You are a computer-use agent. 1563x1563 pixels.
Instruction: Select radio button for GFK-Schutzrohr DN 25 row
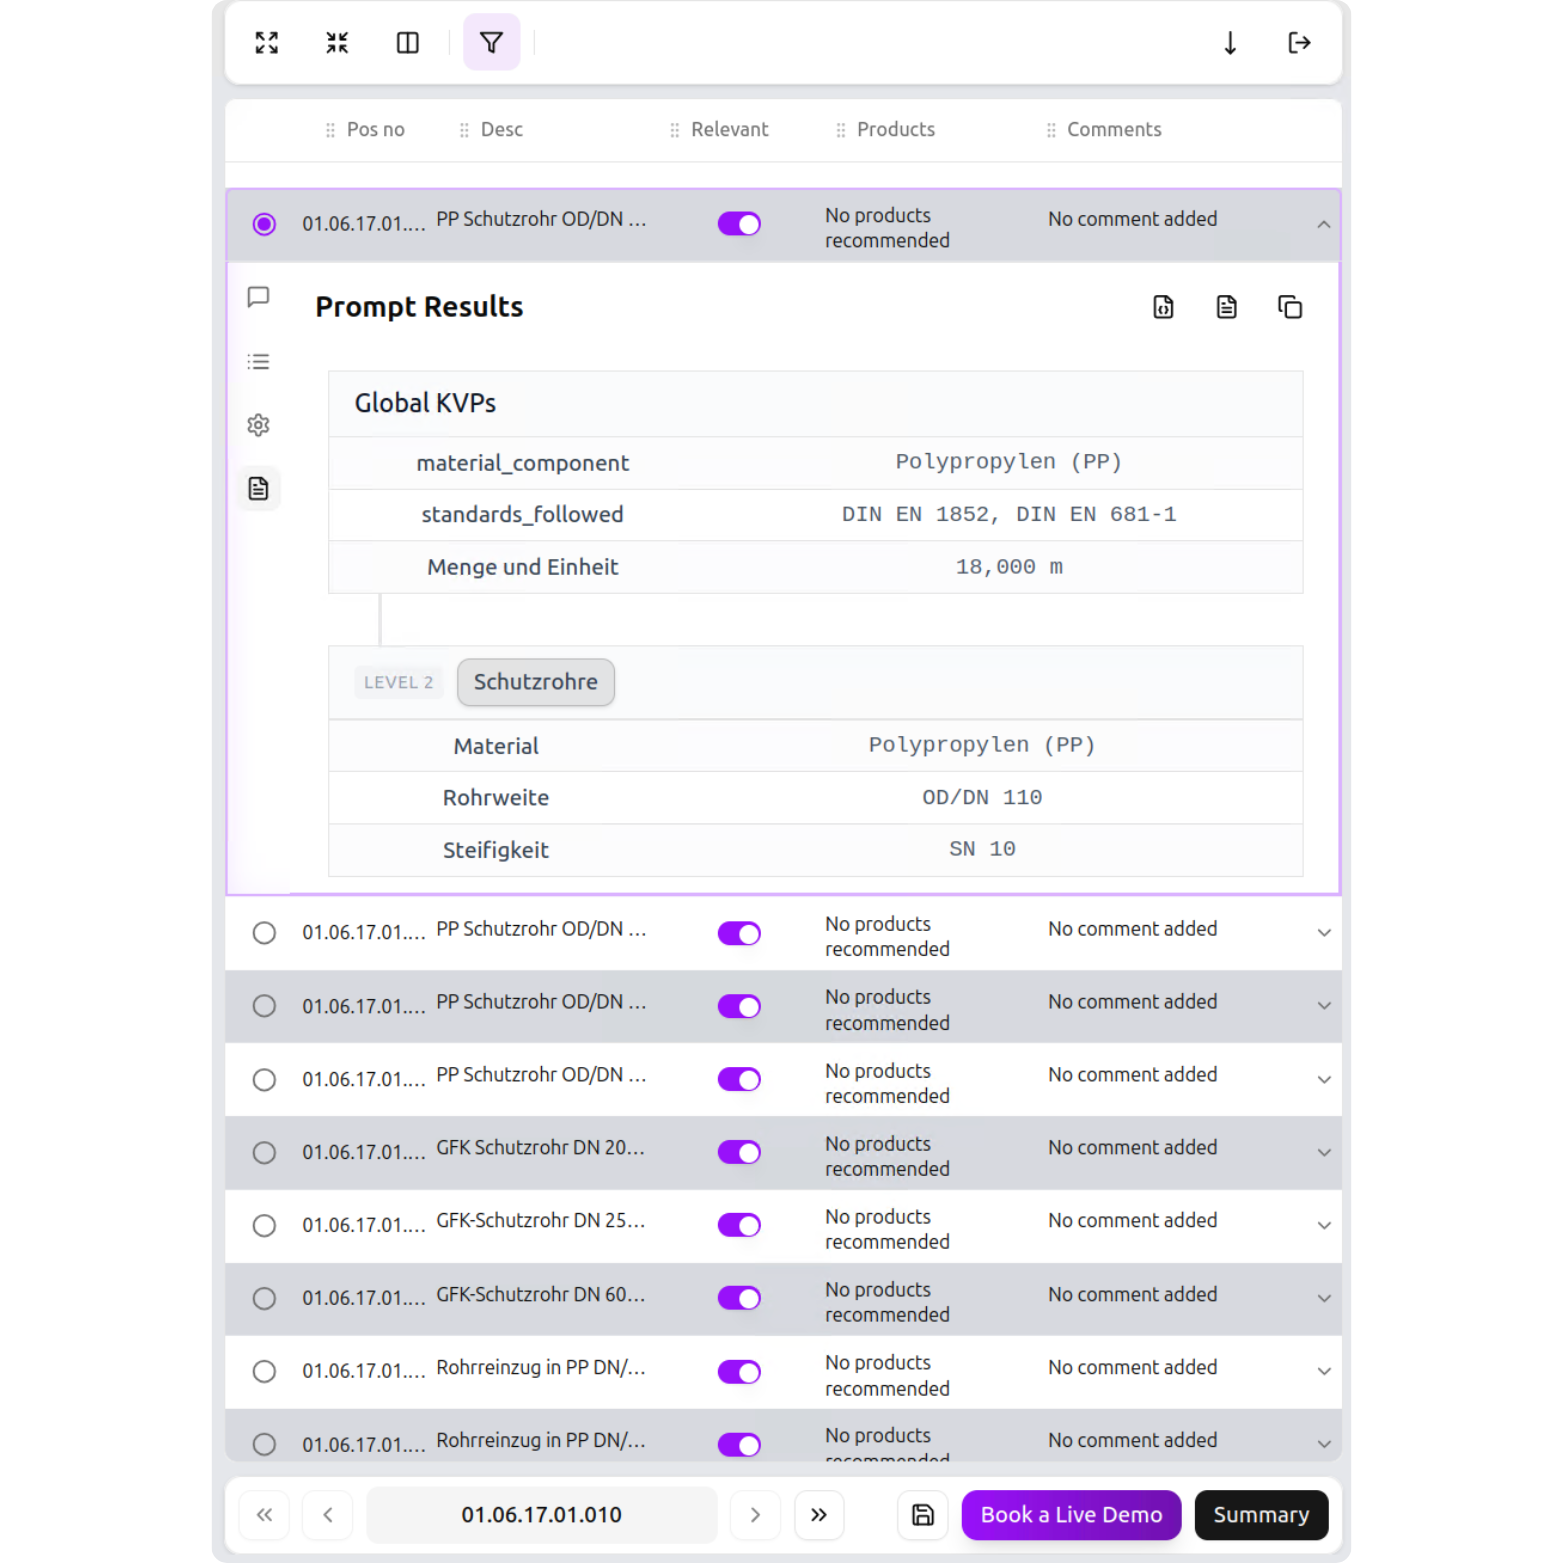[264, 1225]
